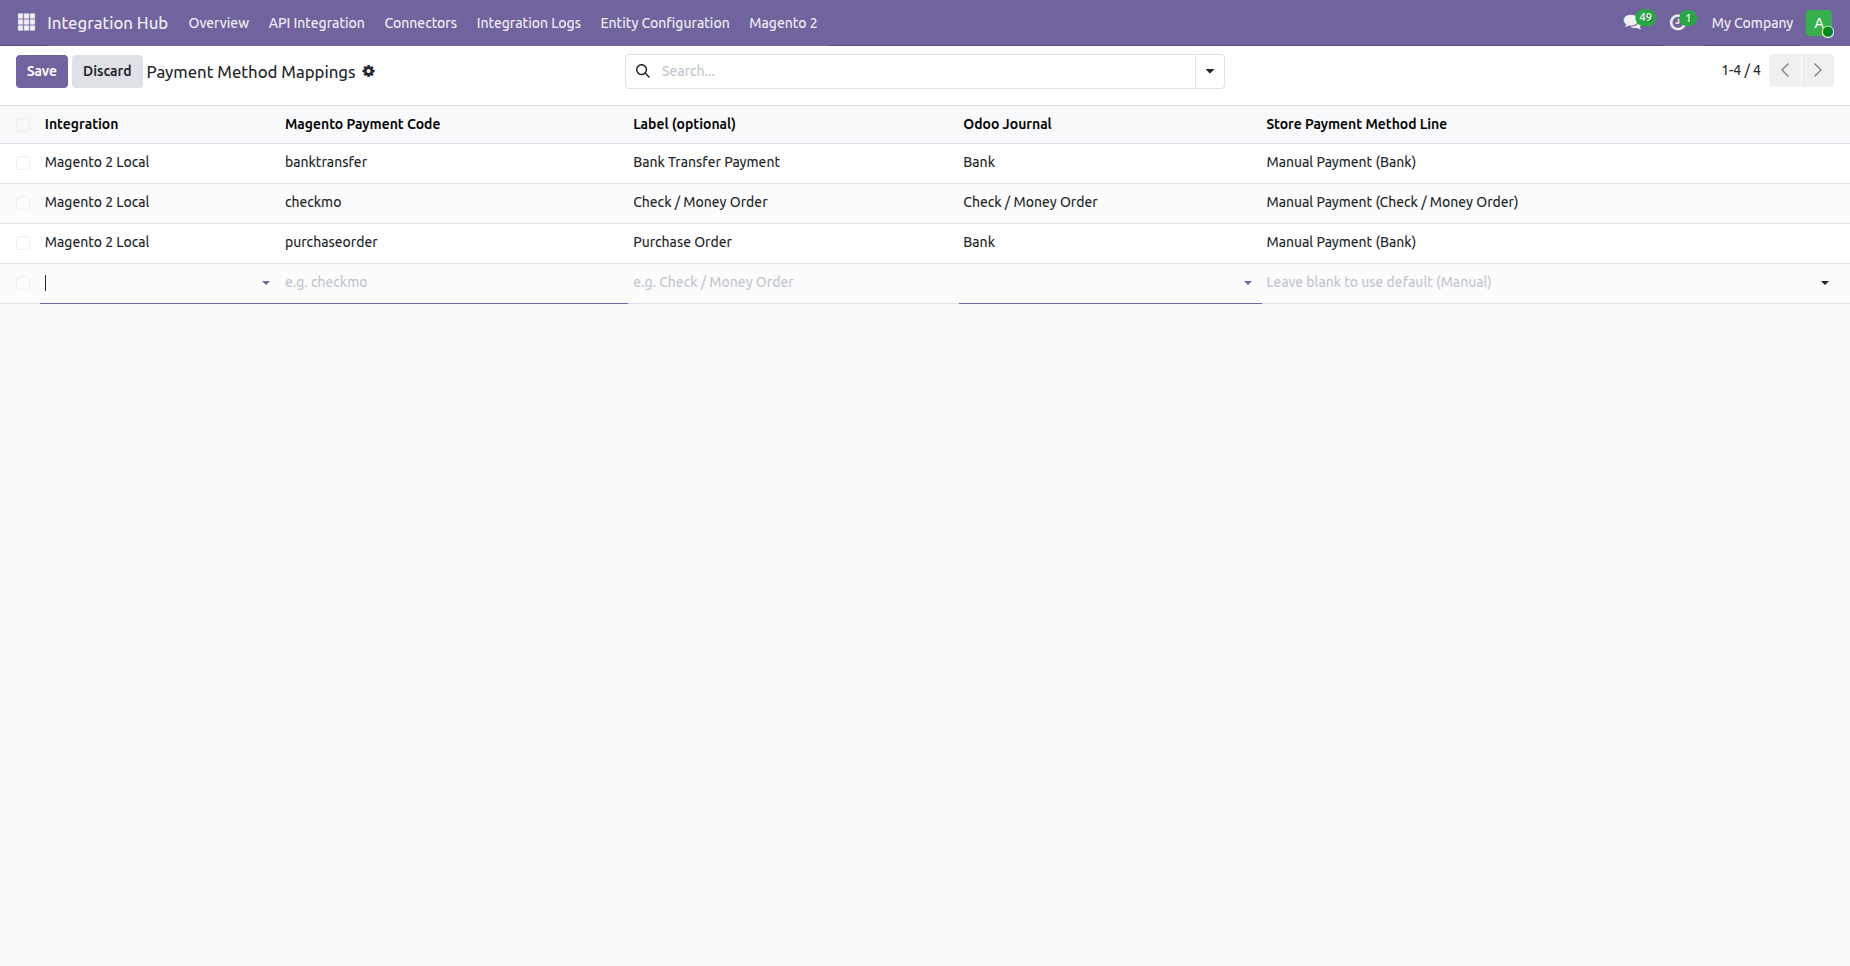This screenshot has width=1850, height=966.
Task: Open the API Integration menu
Action: coord(316,23)
